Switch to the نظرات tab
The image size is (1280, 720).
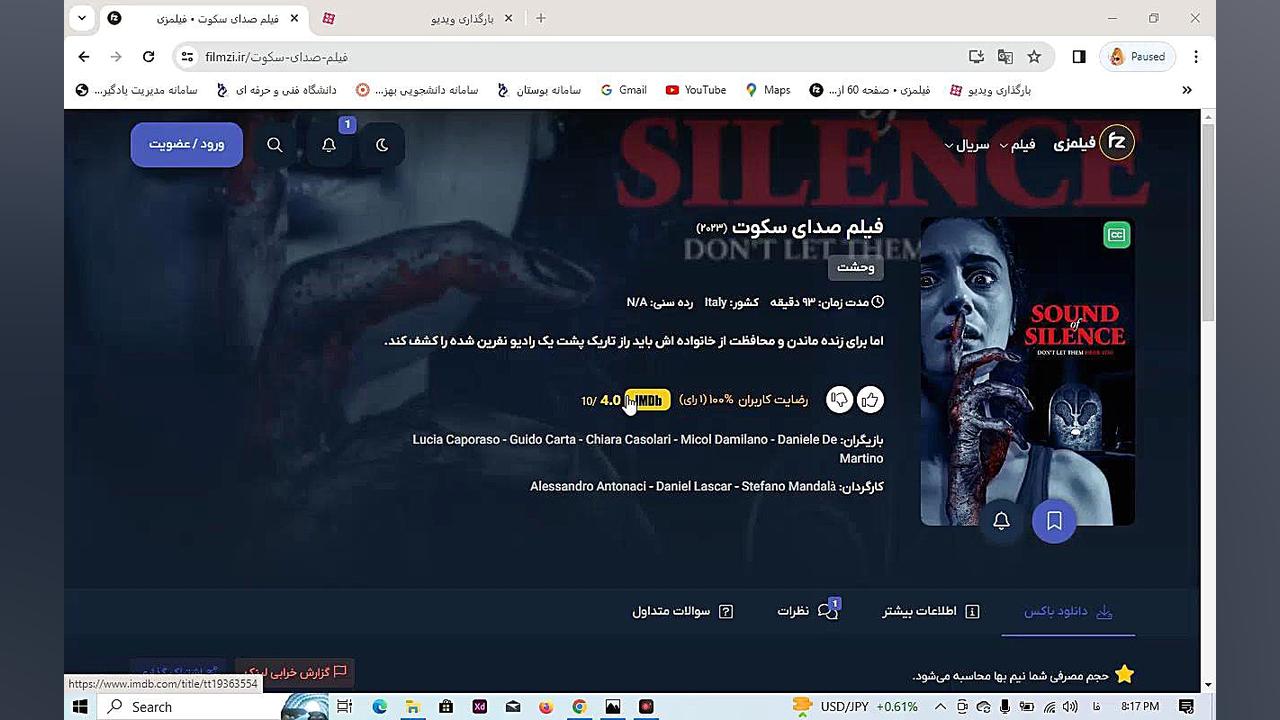(805, 610)
